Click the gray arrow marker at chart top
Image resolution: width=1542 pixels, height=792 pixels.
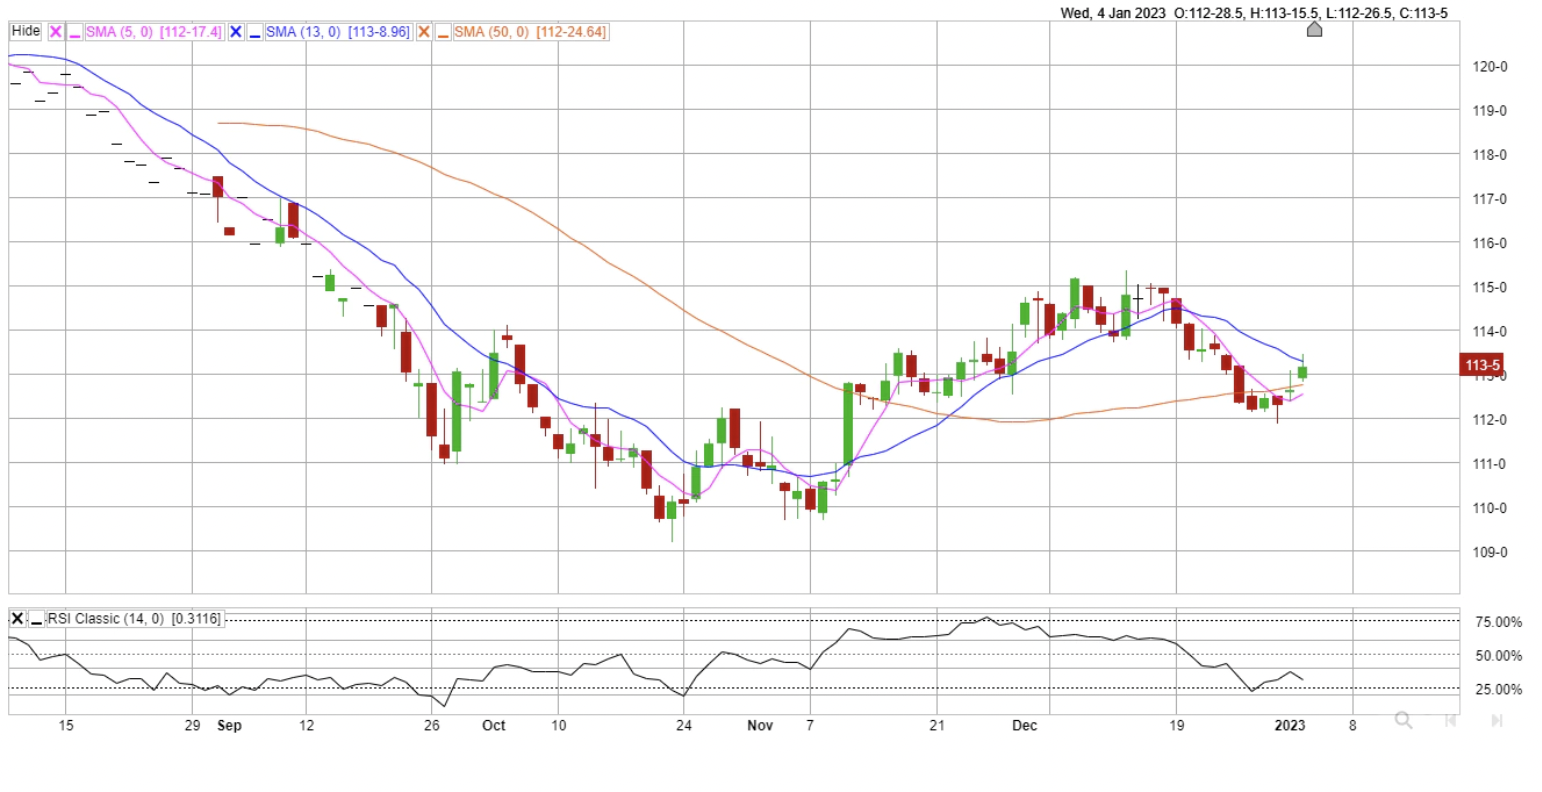(x=1314, y=29)
